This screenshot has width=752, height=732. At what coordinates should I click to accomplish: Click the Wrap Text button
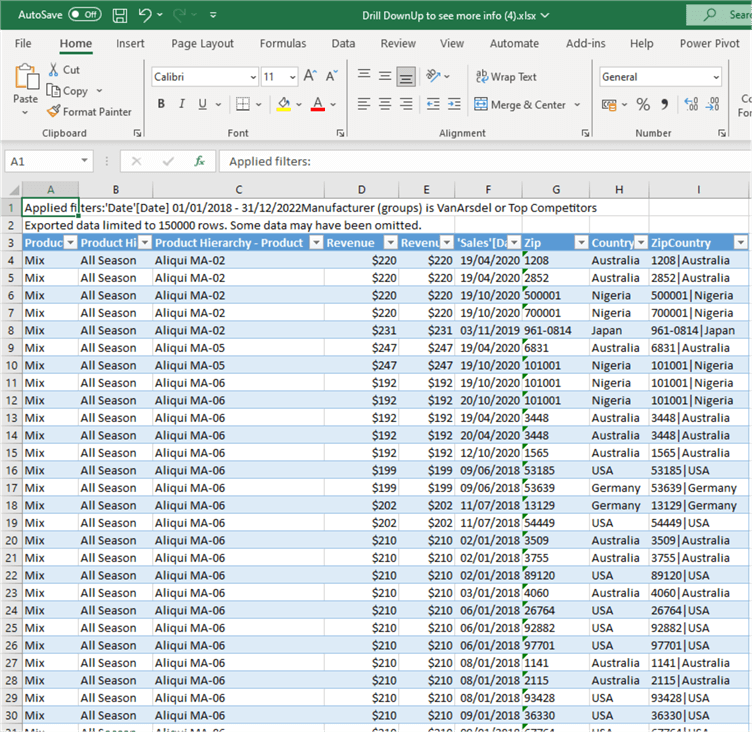[x=506, y=77]
